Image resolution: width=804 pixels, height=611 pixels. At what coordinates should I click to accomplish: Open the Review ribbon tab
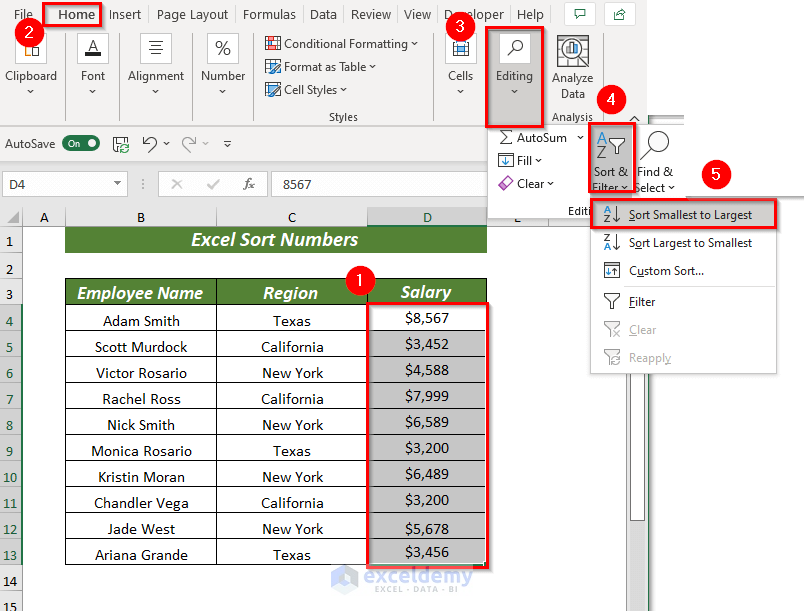371,14
